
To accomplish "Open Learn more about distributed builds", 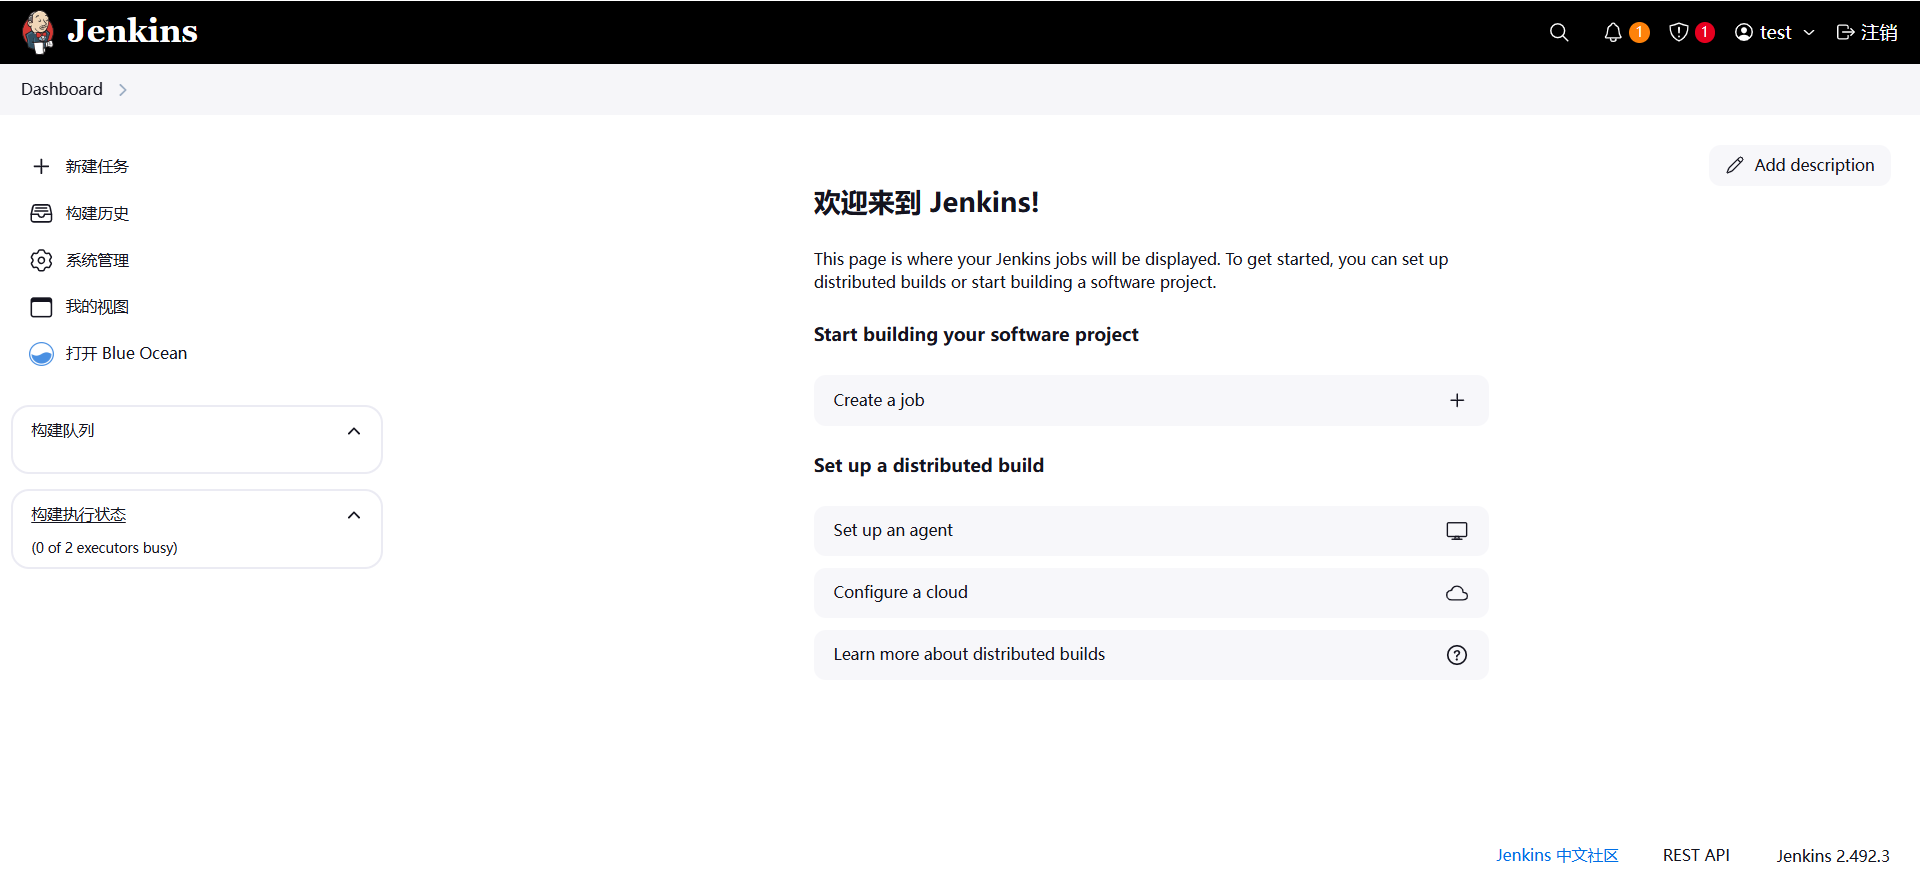I will [1151, 655].
